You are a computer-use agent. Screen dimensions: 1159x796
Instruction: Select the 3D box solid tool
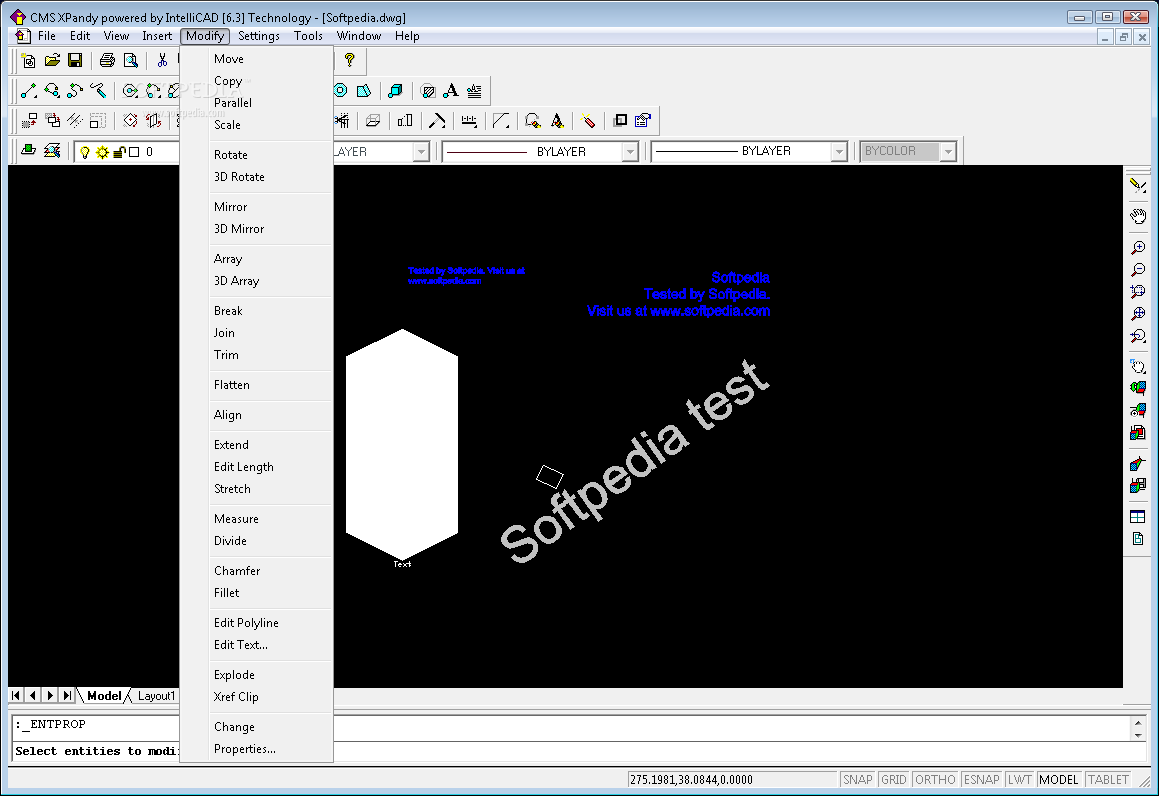395,91
